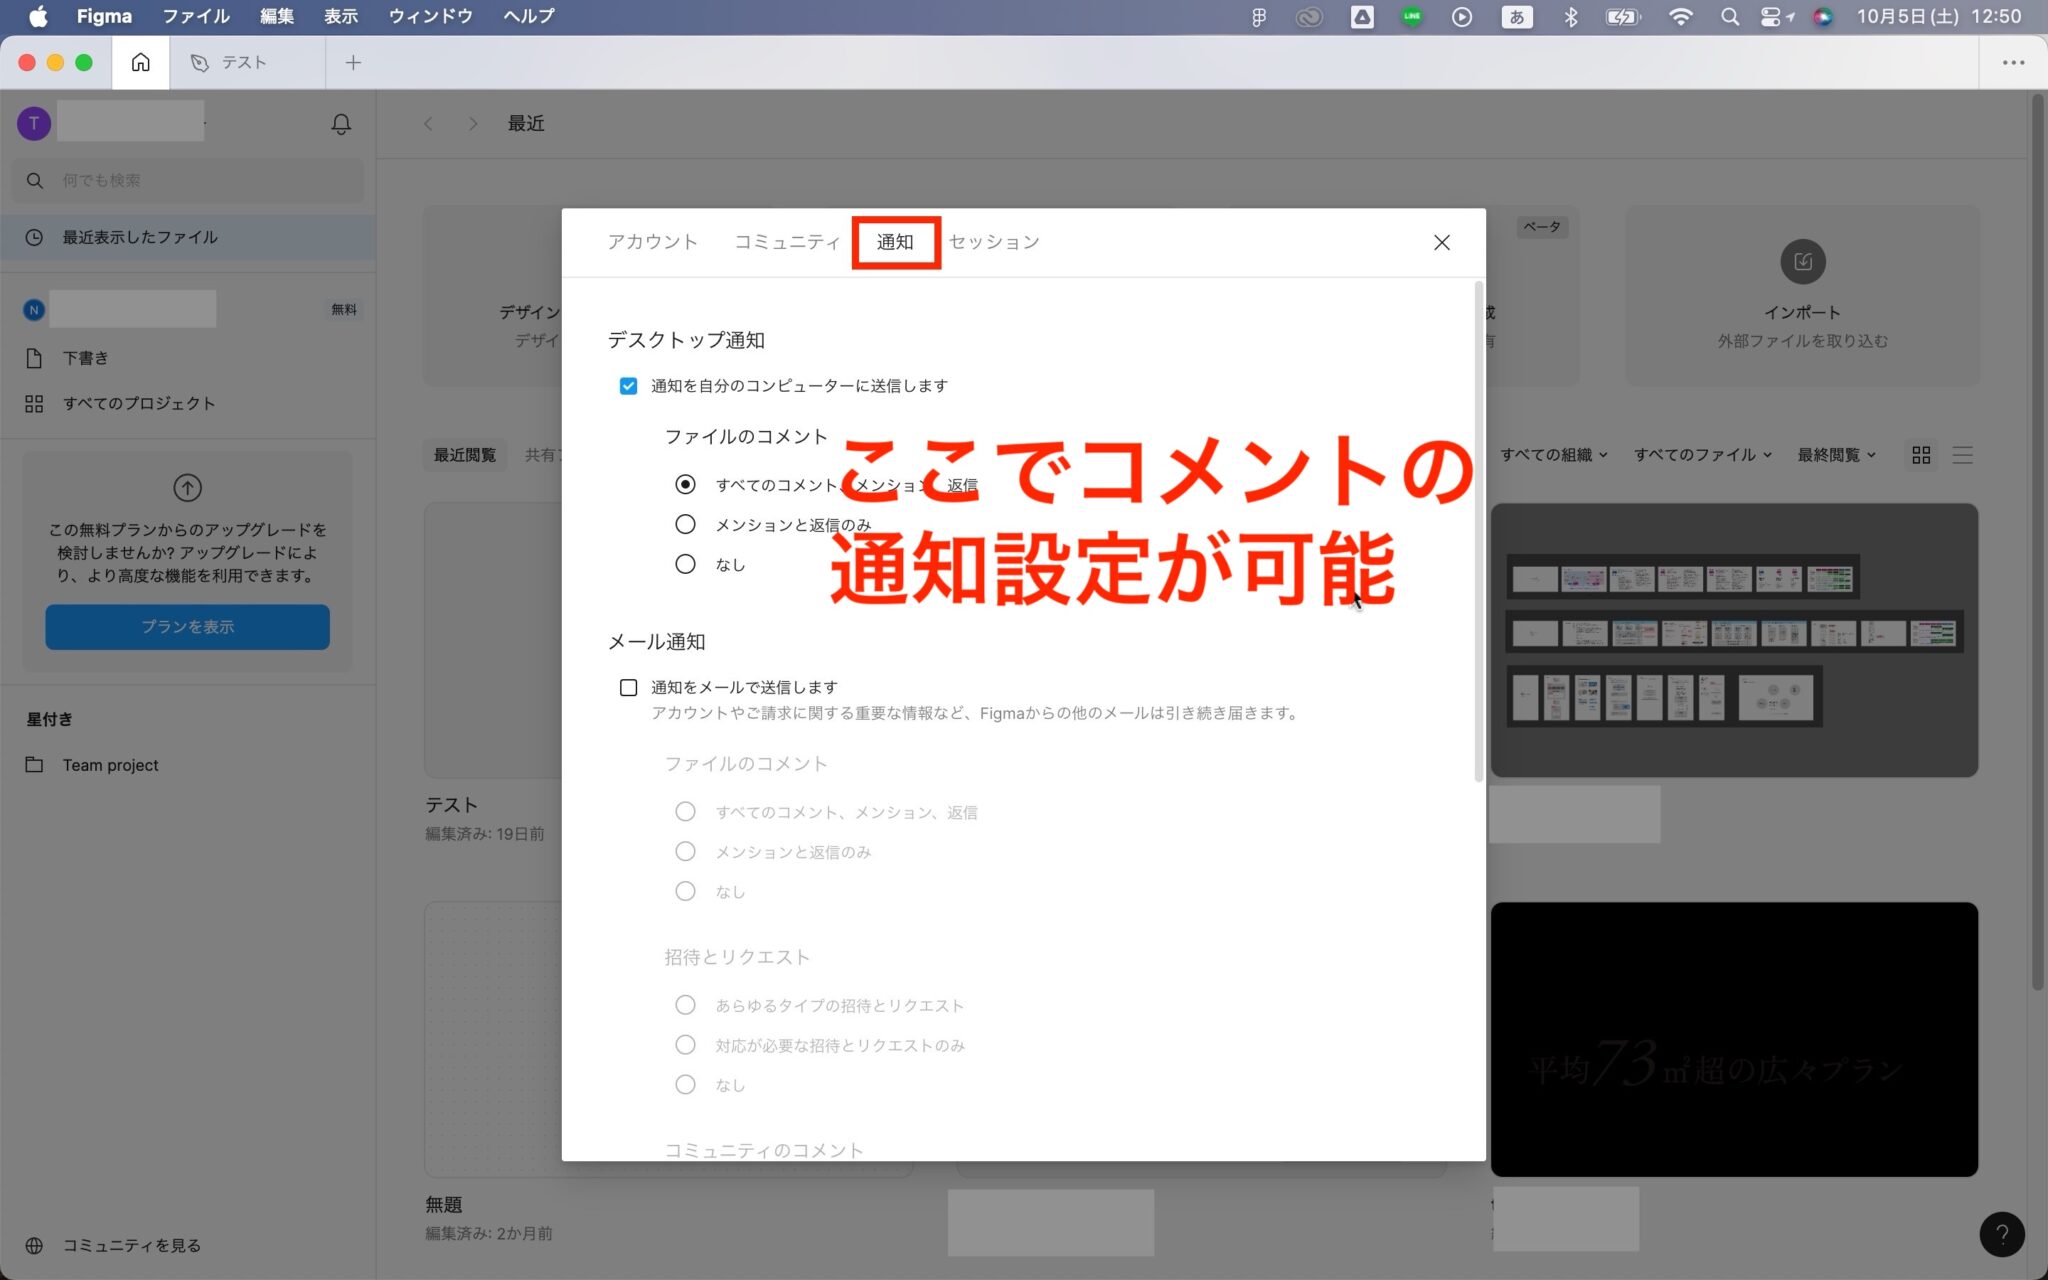Open ウィンドウ menu in menu bar
The image size is (2048, 1280).
[x=430, y=16]
